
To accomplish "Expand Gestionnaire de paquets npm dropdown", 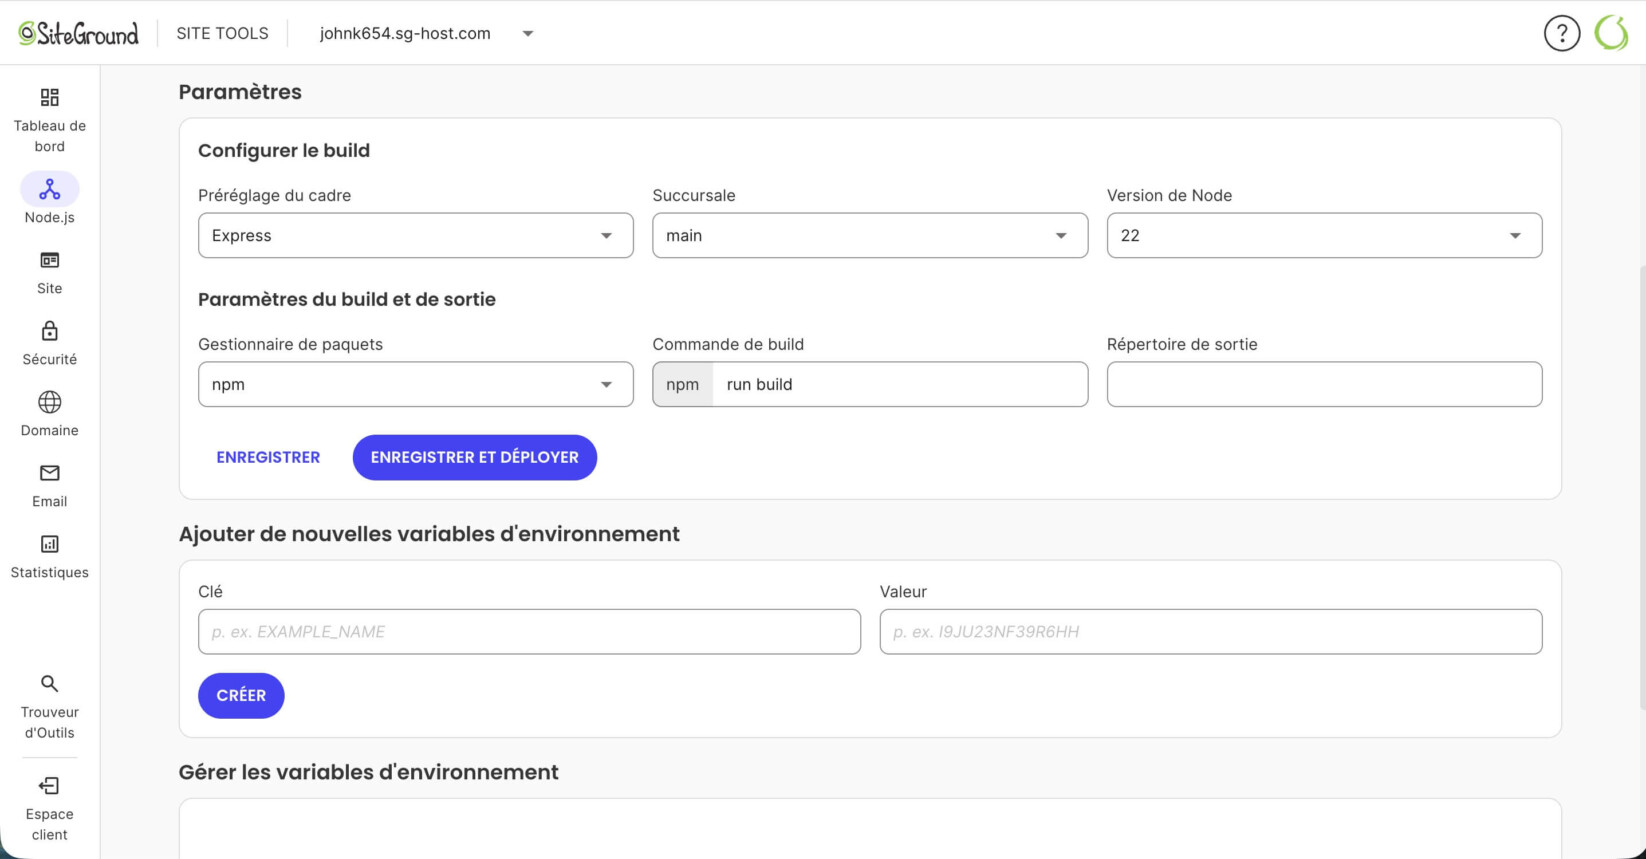I will 416,384.
